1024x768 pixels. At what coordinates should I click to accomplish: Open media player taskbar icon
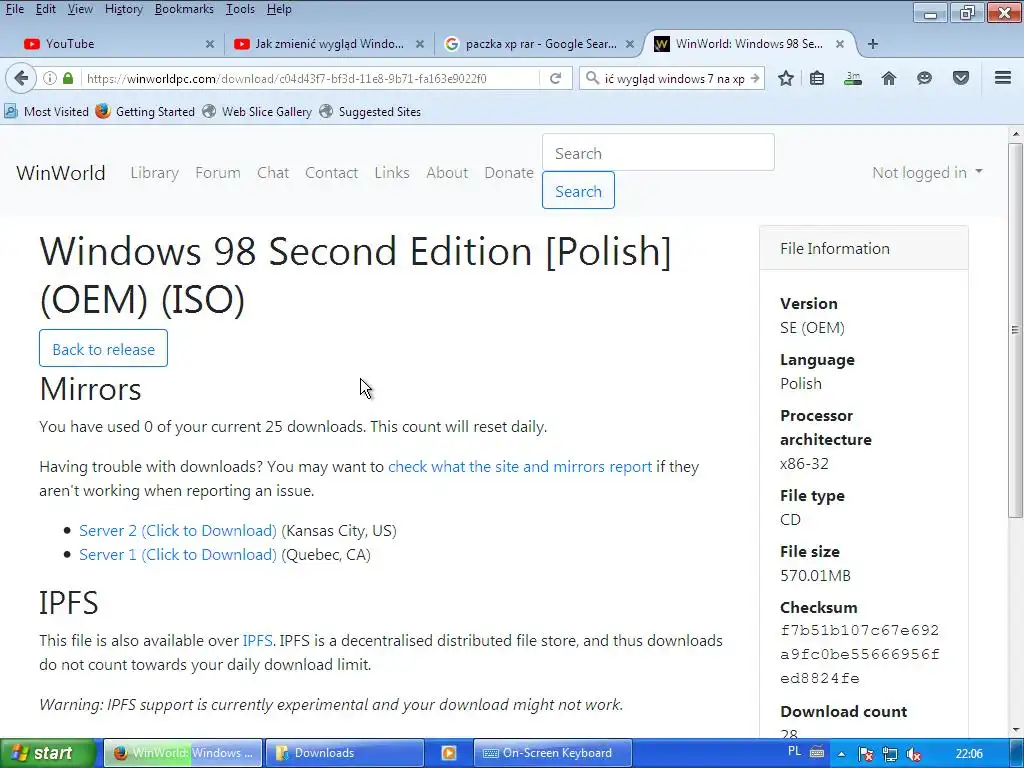click(x=449, y=753)
